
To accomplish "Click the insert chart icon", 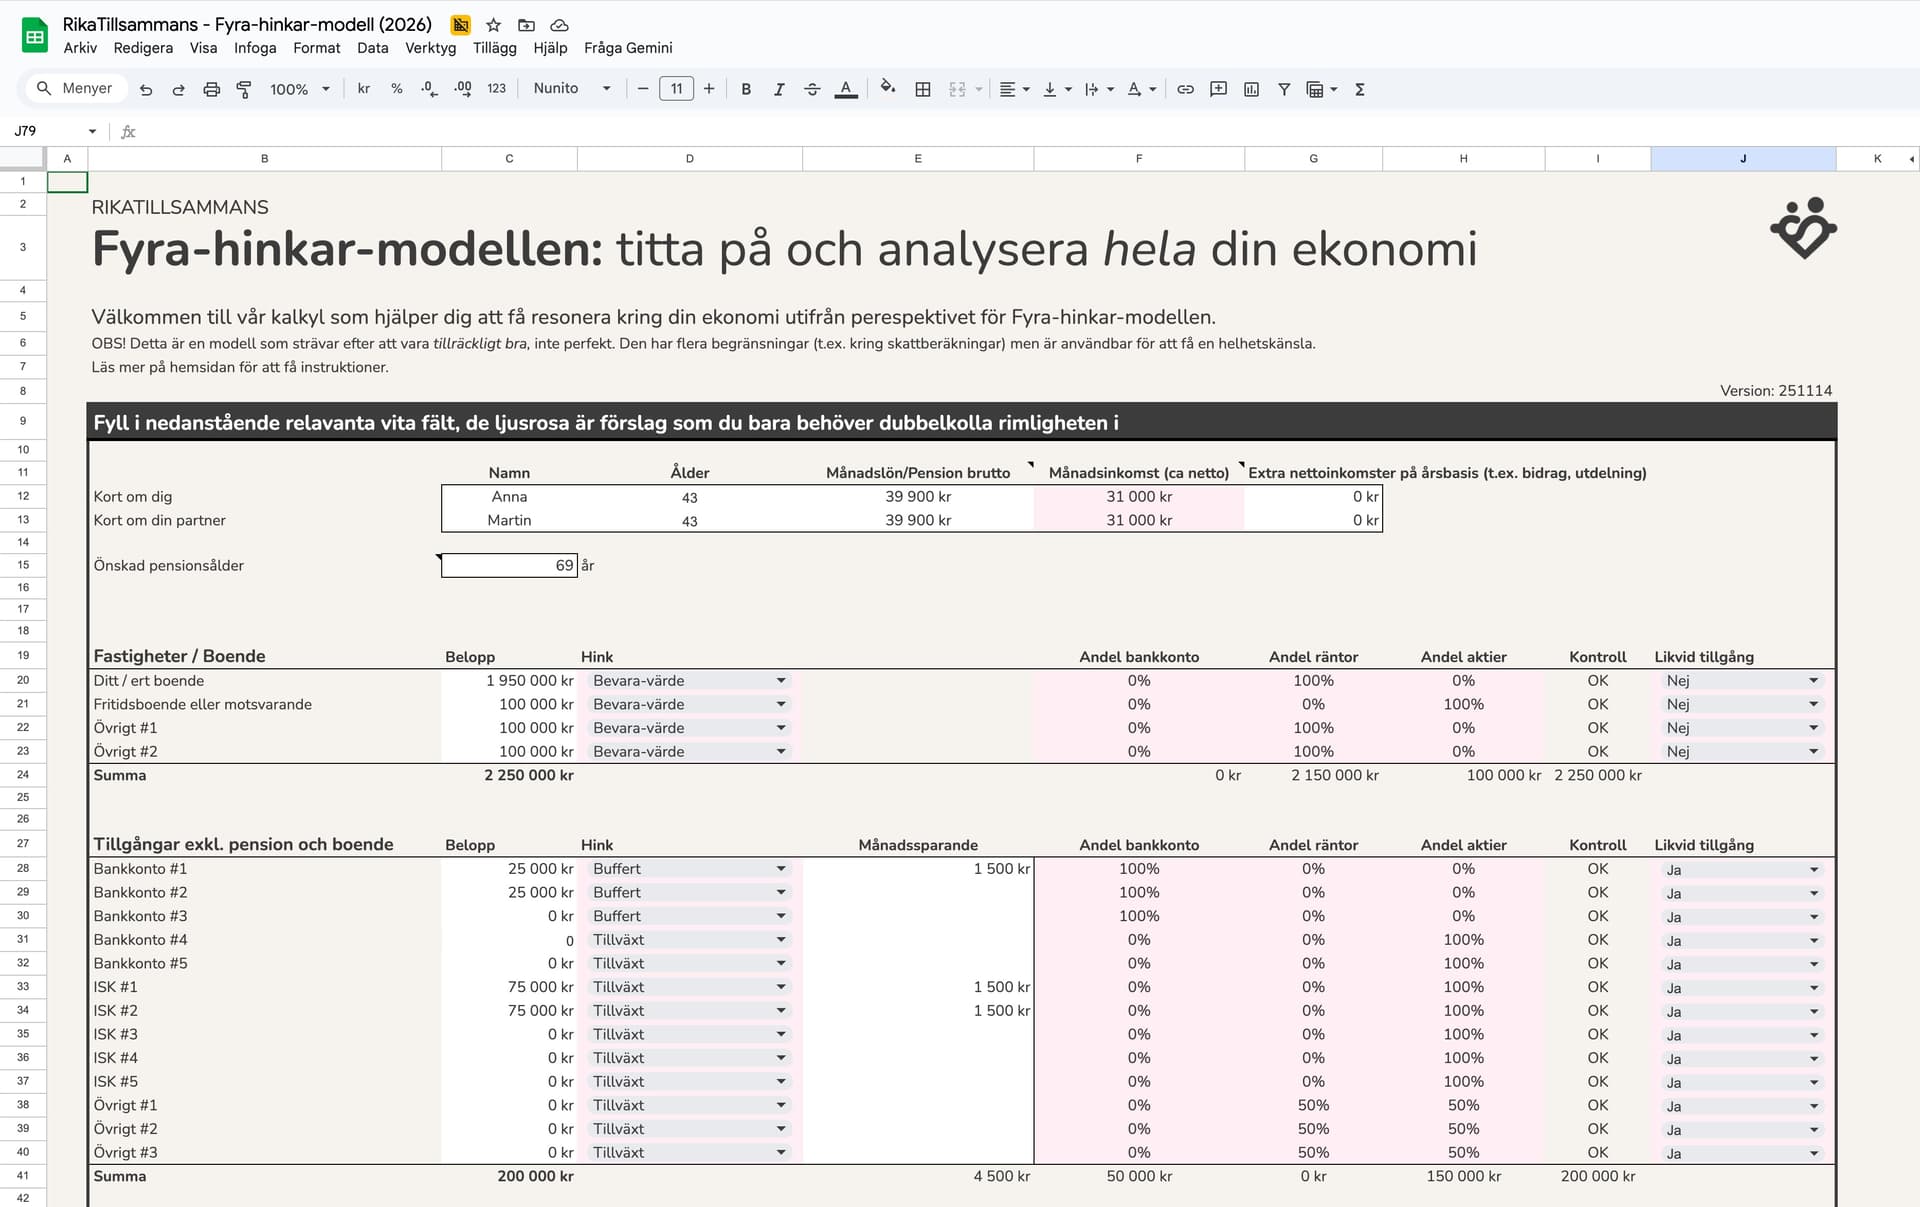I will 1251,89.
